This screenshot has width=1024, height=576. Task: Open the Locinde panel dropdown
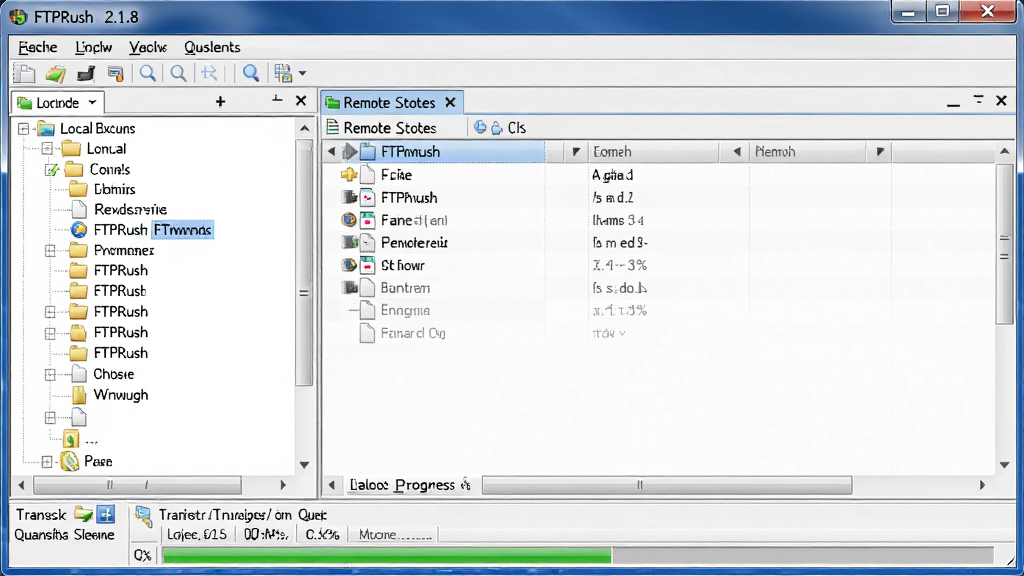click(x=92, y=103)
